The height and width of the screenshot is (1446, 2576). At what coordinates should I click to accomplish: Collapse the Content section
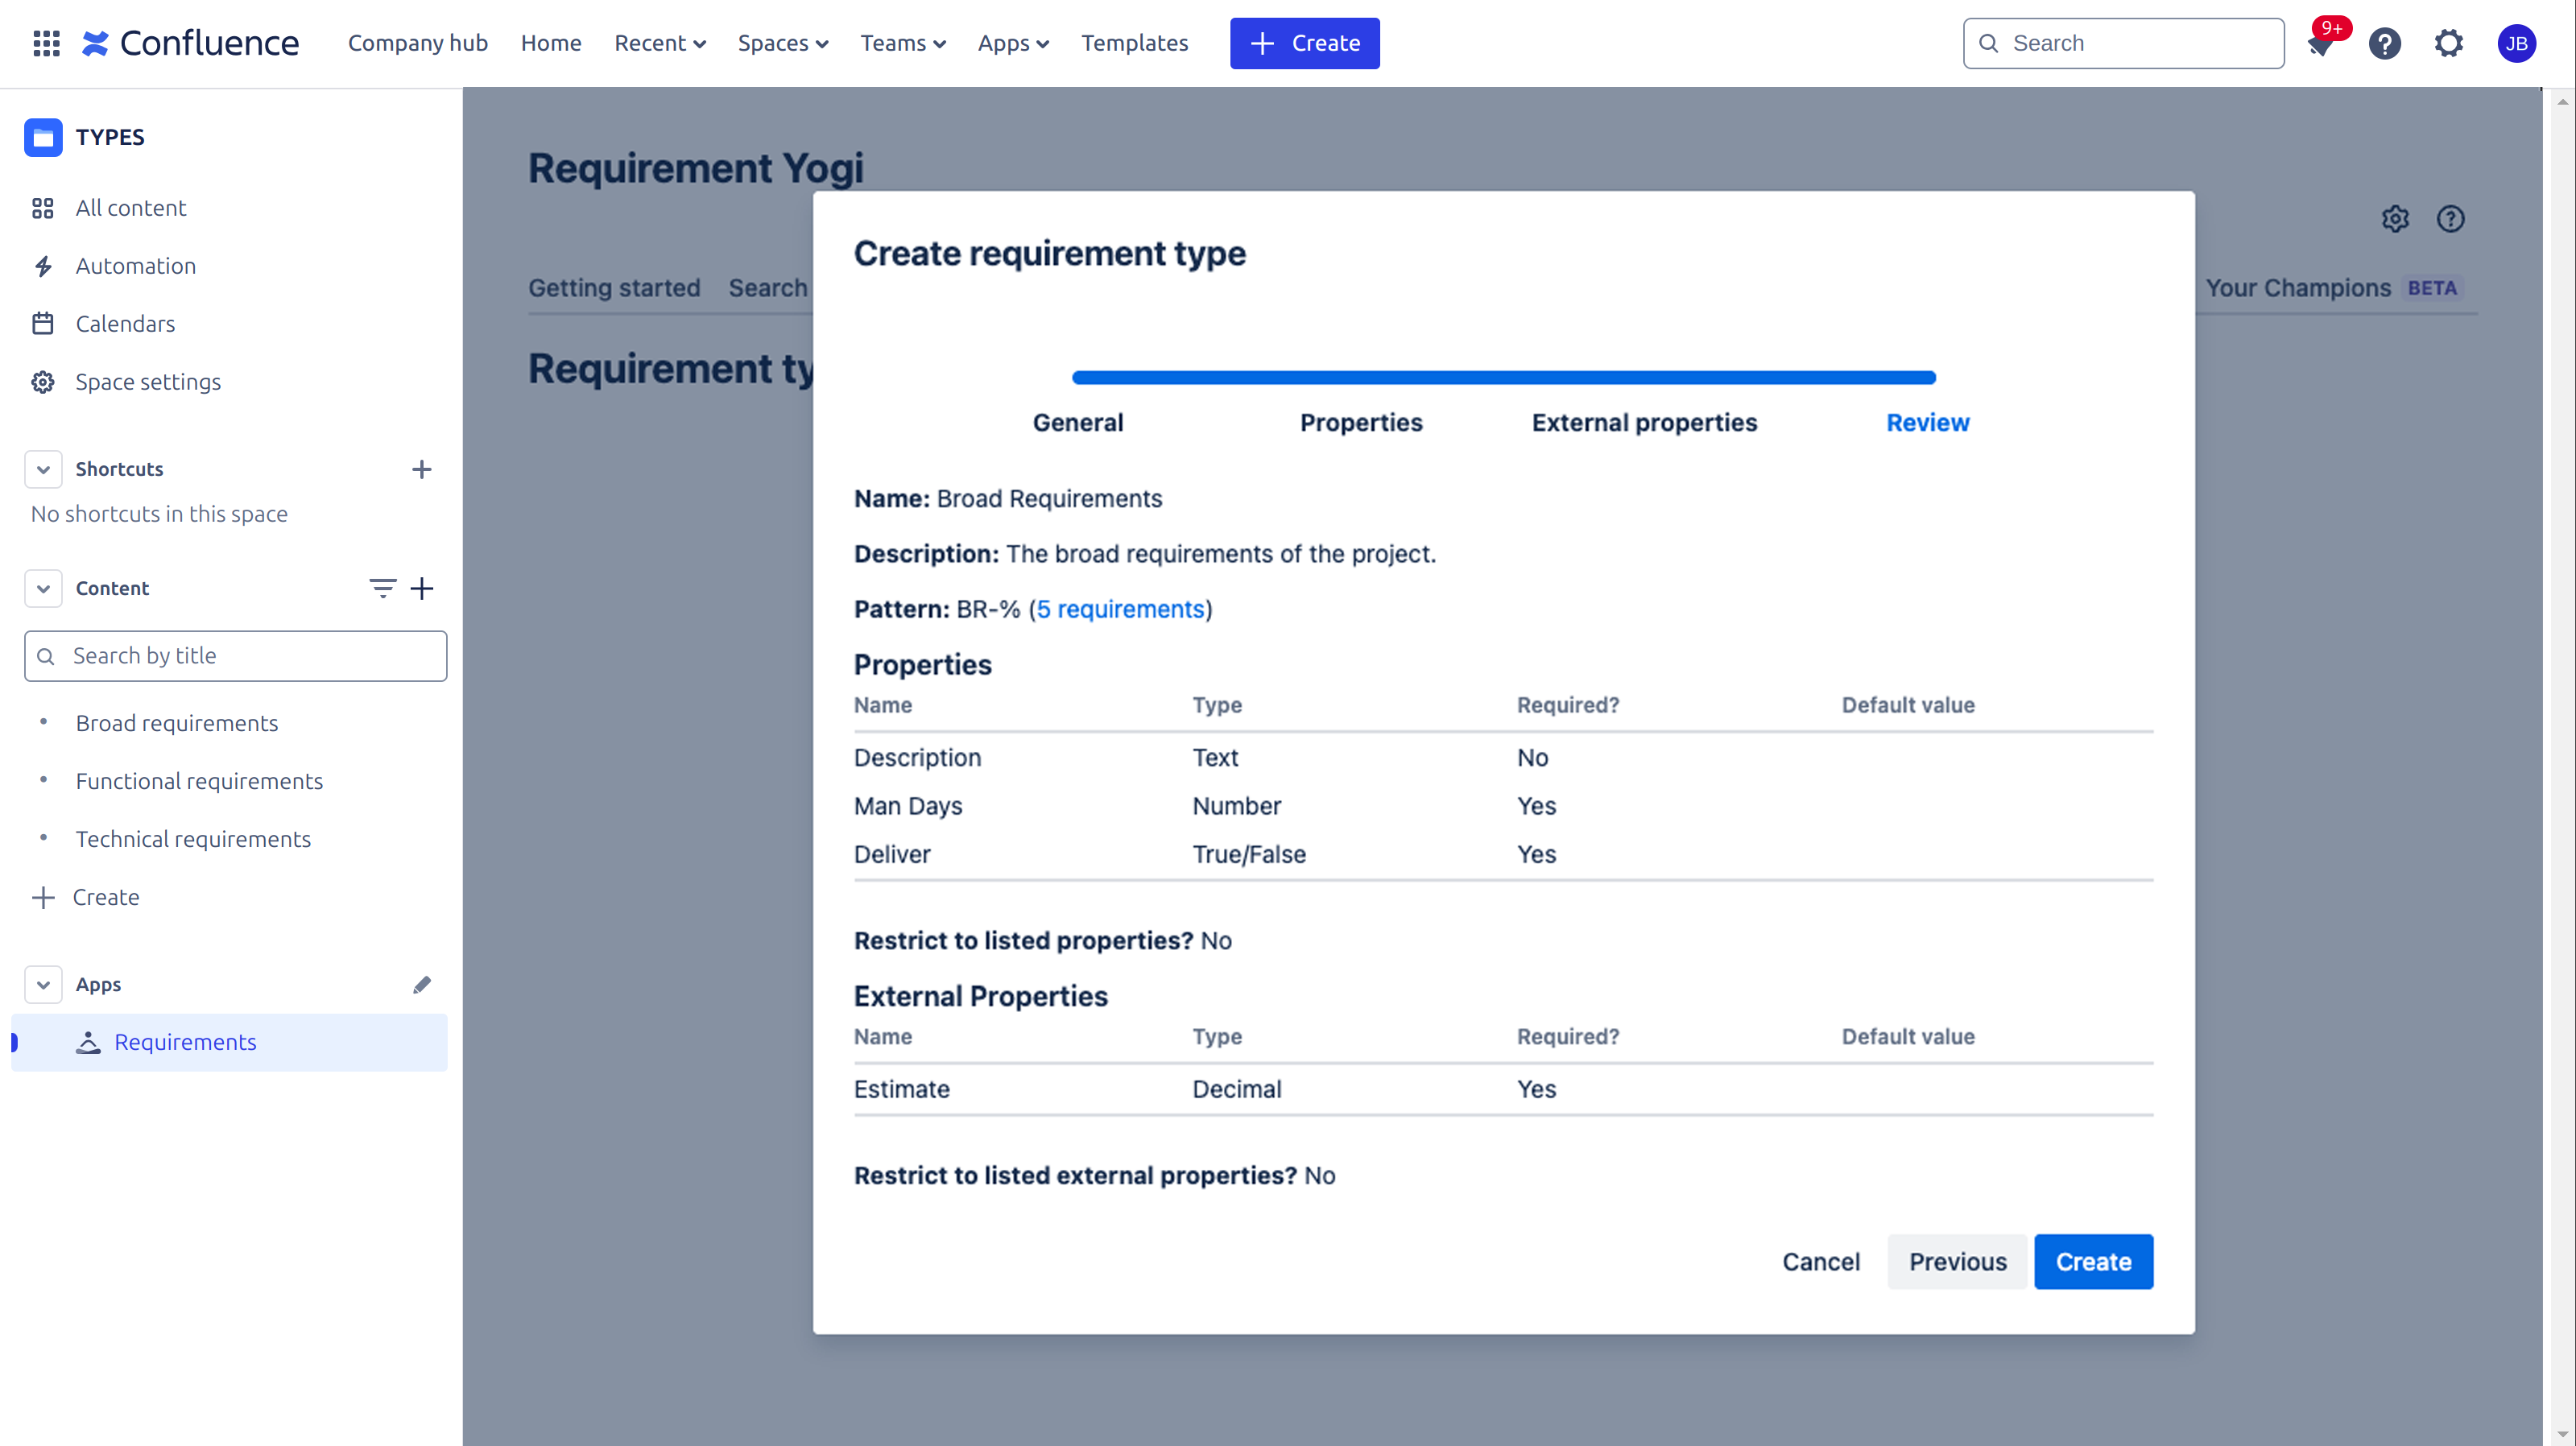[x=43, y=588]
